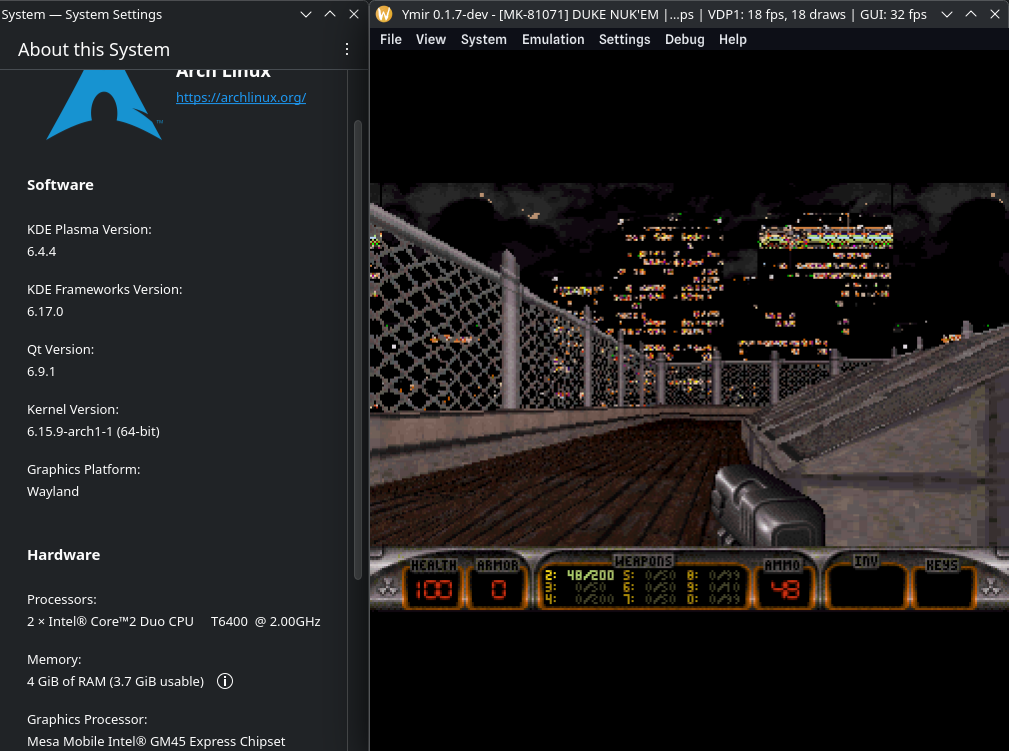The width and height of the screenshot is (1009, 751).
Task: Click the pistol weapon in the game view
Action: click(769, 507)
